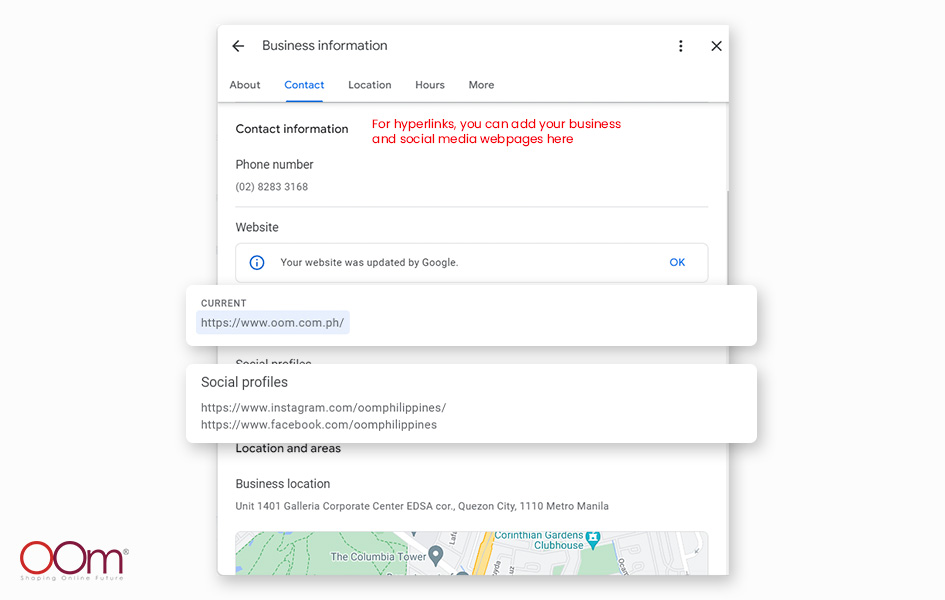The image size is (945, 600).
Task: Expand the More tab
Action: pyautogui.click(x=481, y=85)
